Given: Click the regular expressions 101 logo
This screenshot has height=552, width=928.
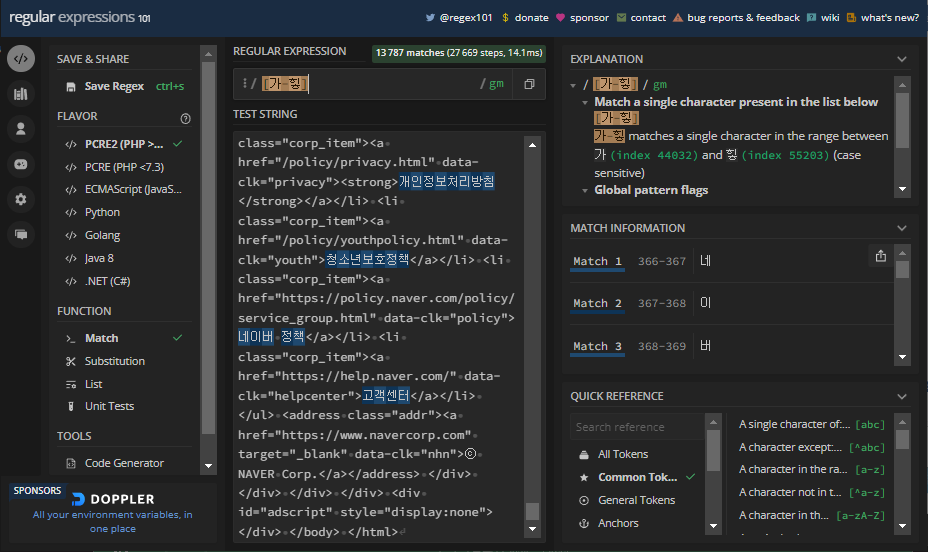Looking at the screenshot, I should tap(80, 18).
